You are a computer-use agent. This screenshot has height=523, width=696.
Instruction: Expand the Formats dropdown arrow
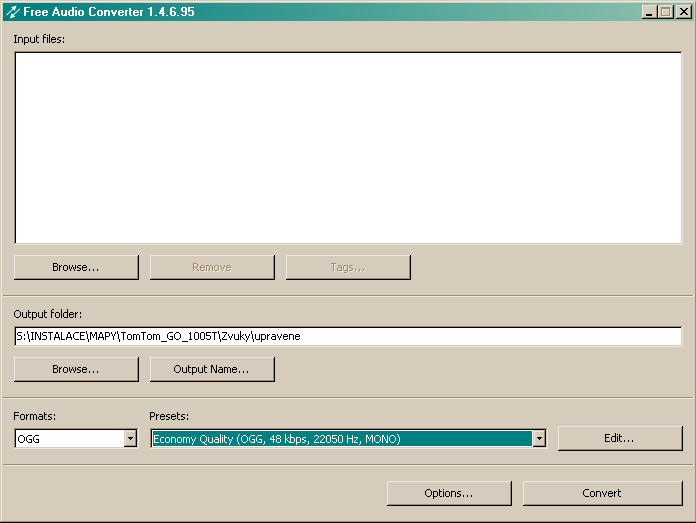[x=130, y=439]
